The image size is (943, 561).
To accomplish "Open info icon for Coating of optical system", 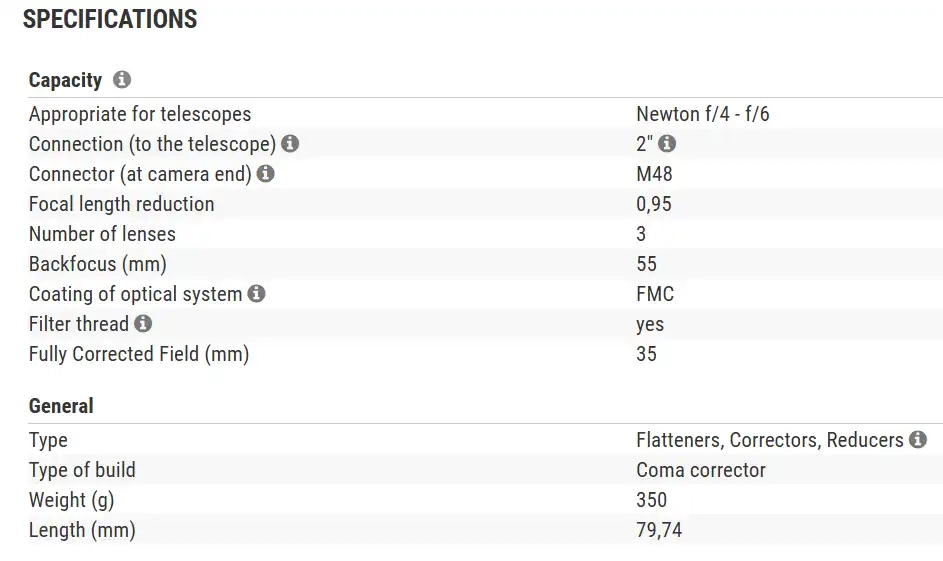I will pyautogui.click(x=256, y=294).
